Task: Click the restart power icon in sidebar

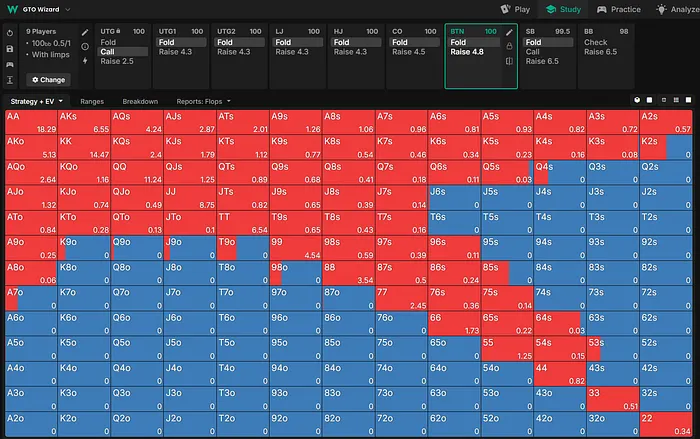Action: click(9, 32)
